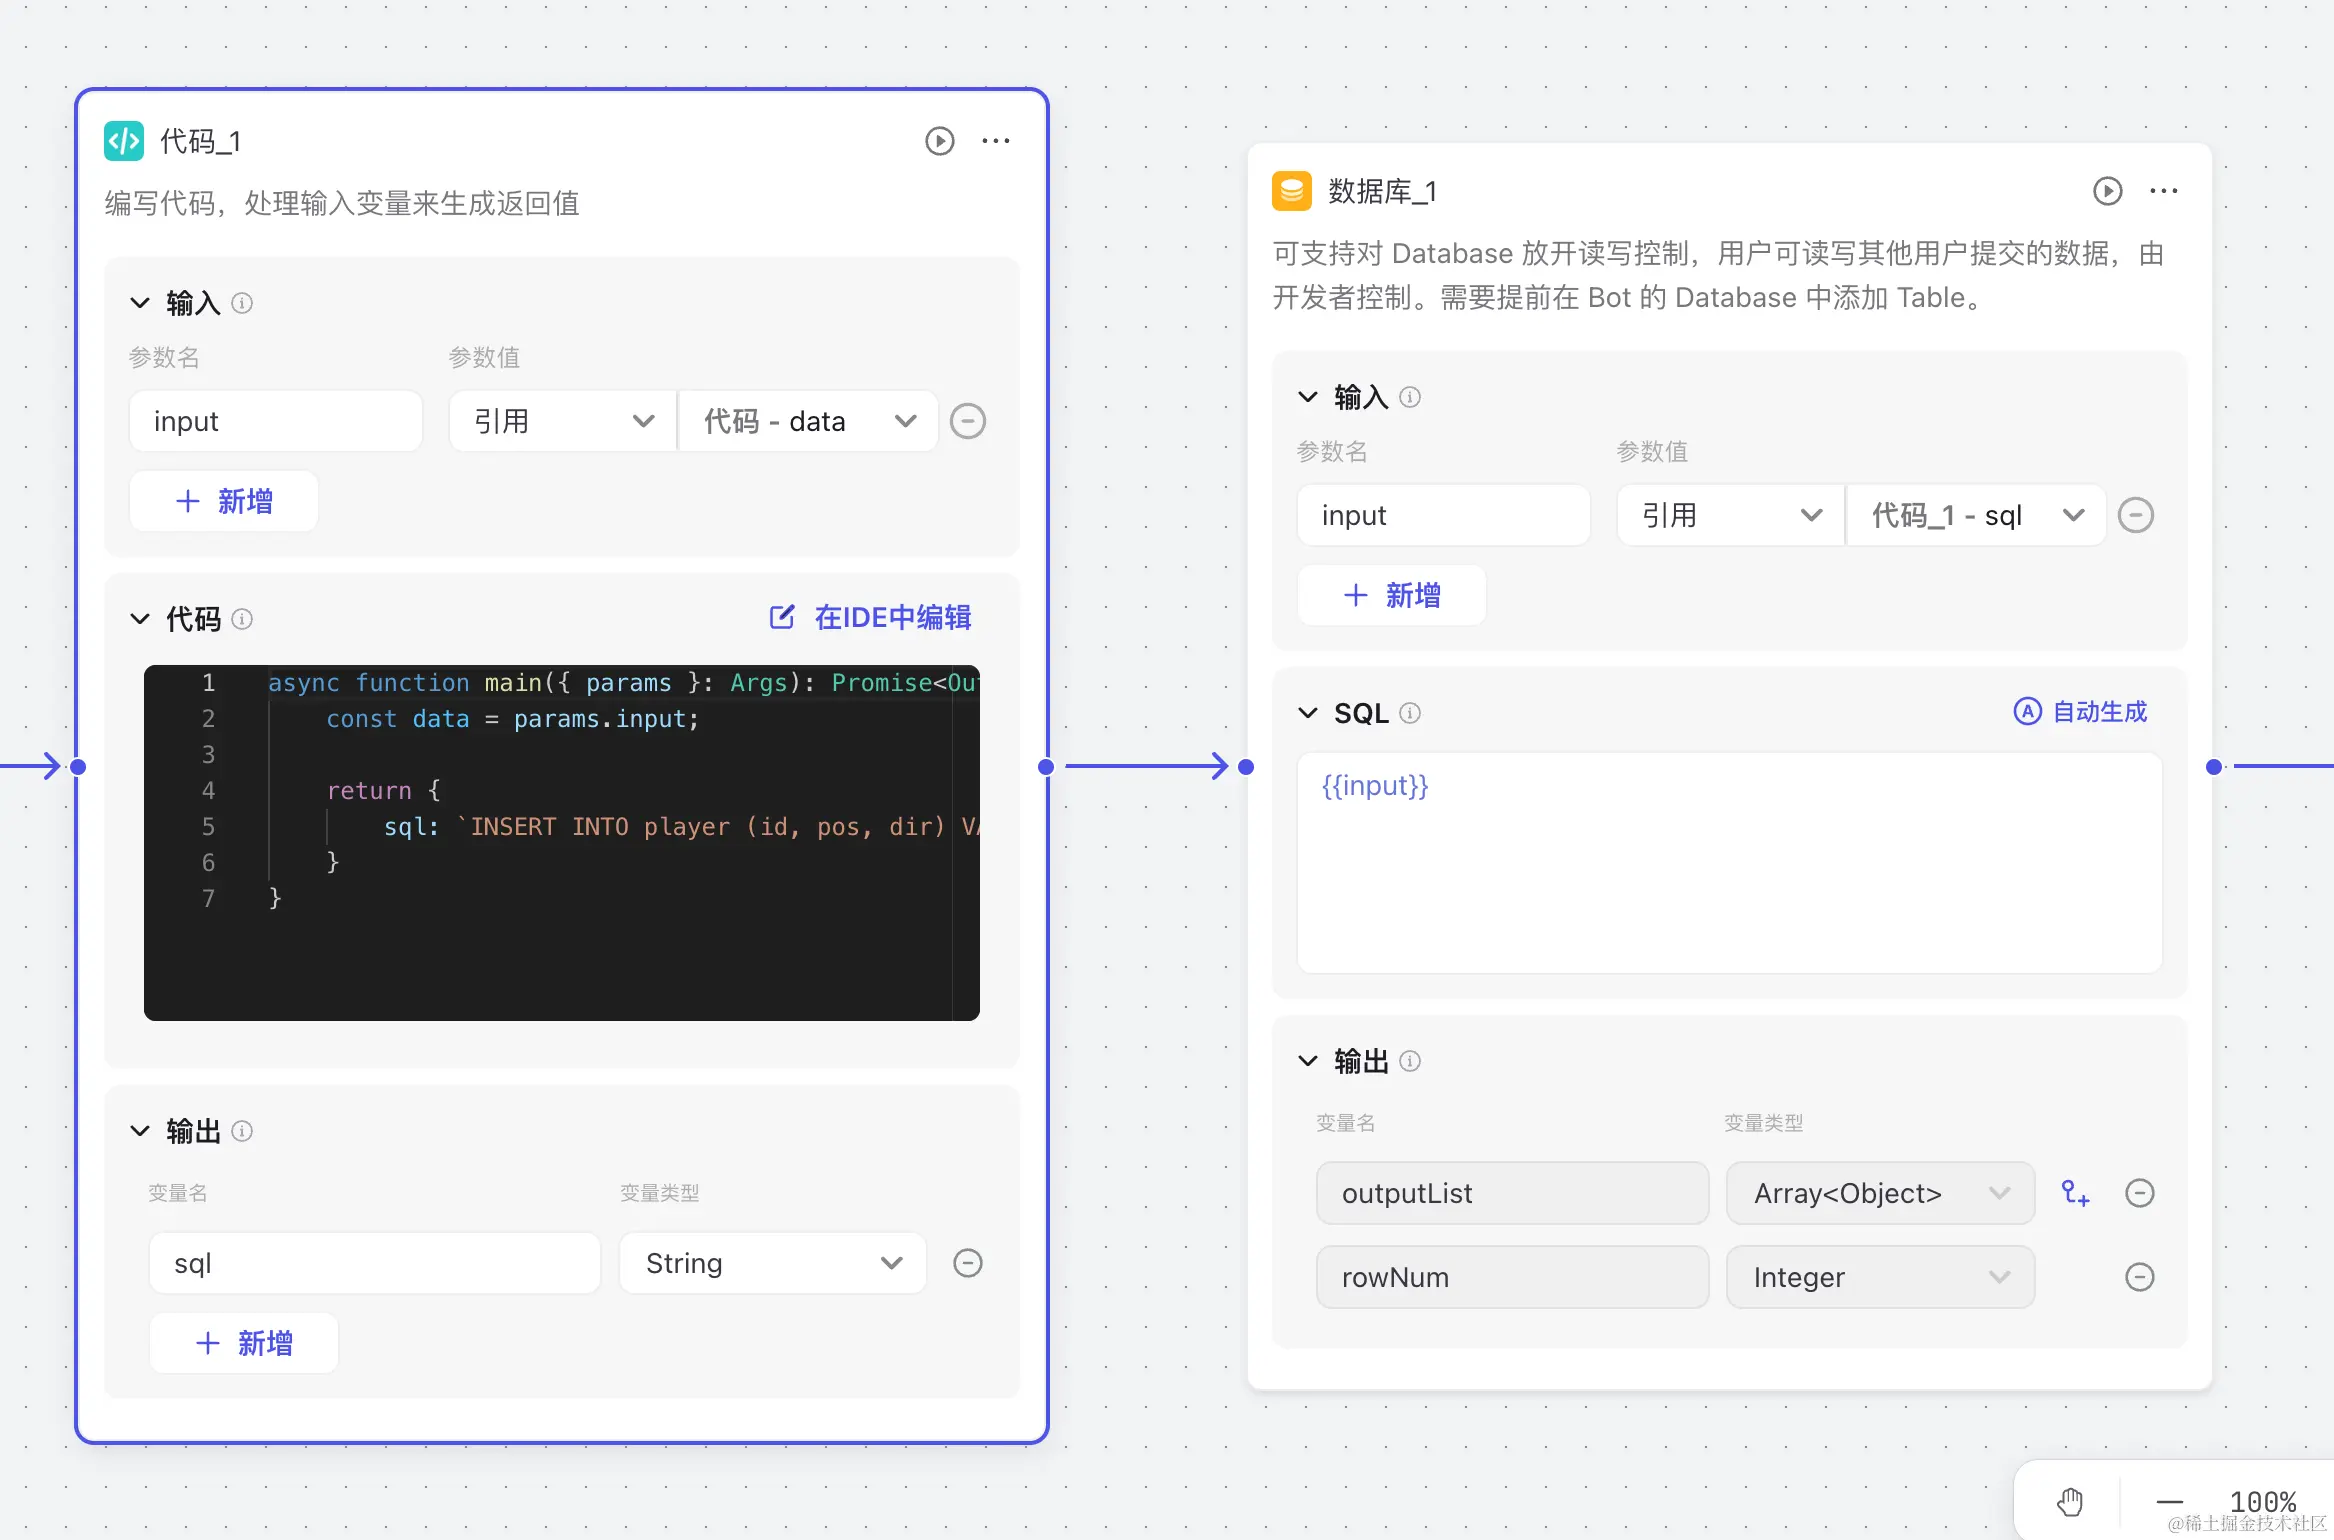Click the zoom out minus control
This screenshot has height=1540, width=2334.
(2169, 1501)
